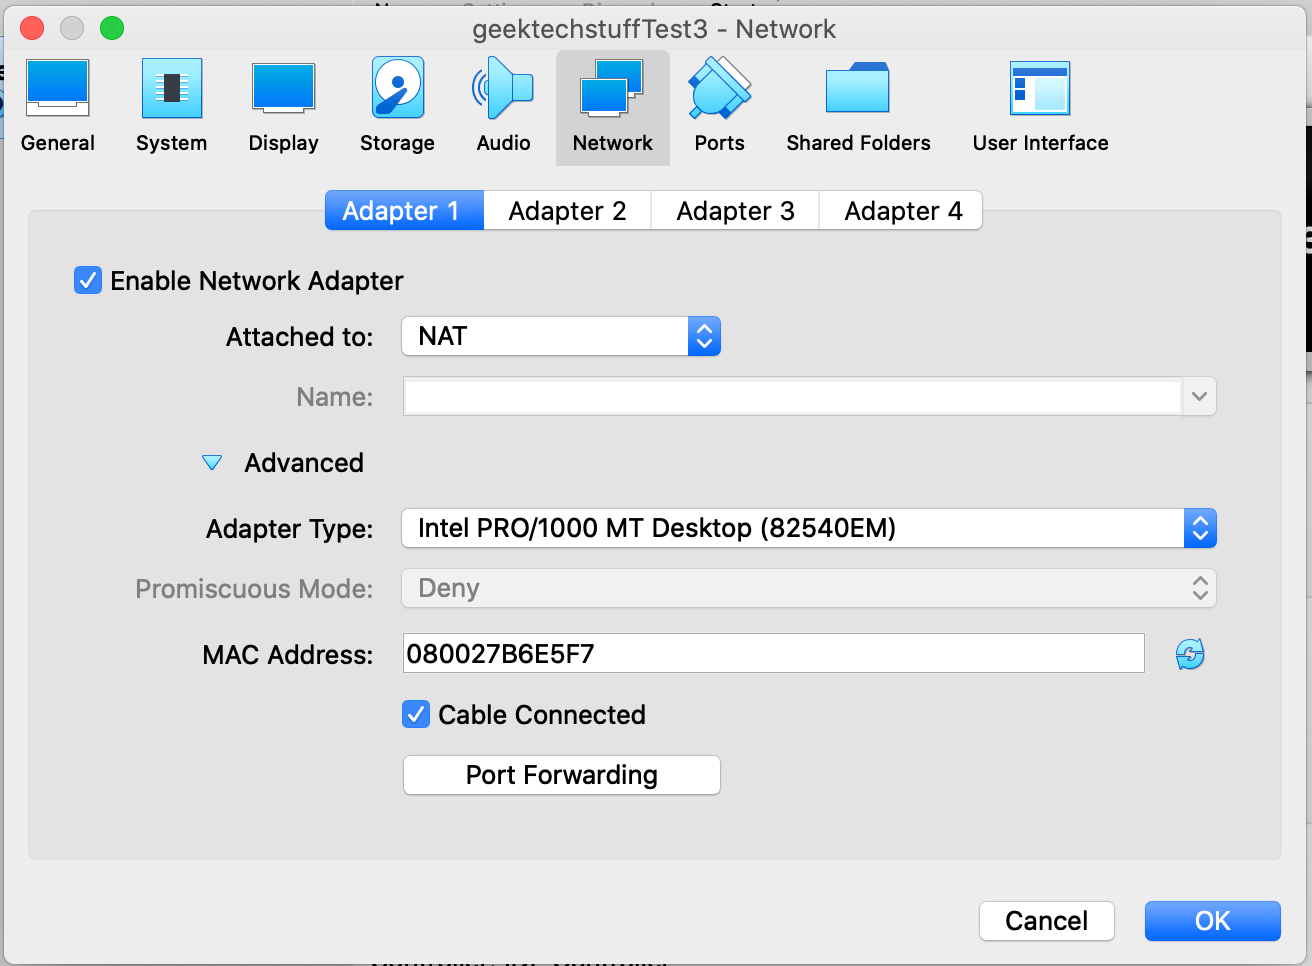
Task: Open the Shared Folders settings icon
Action: (858, 100)
